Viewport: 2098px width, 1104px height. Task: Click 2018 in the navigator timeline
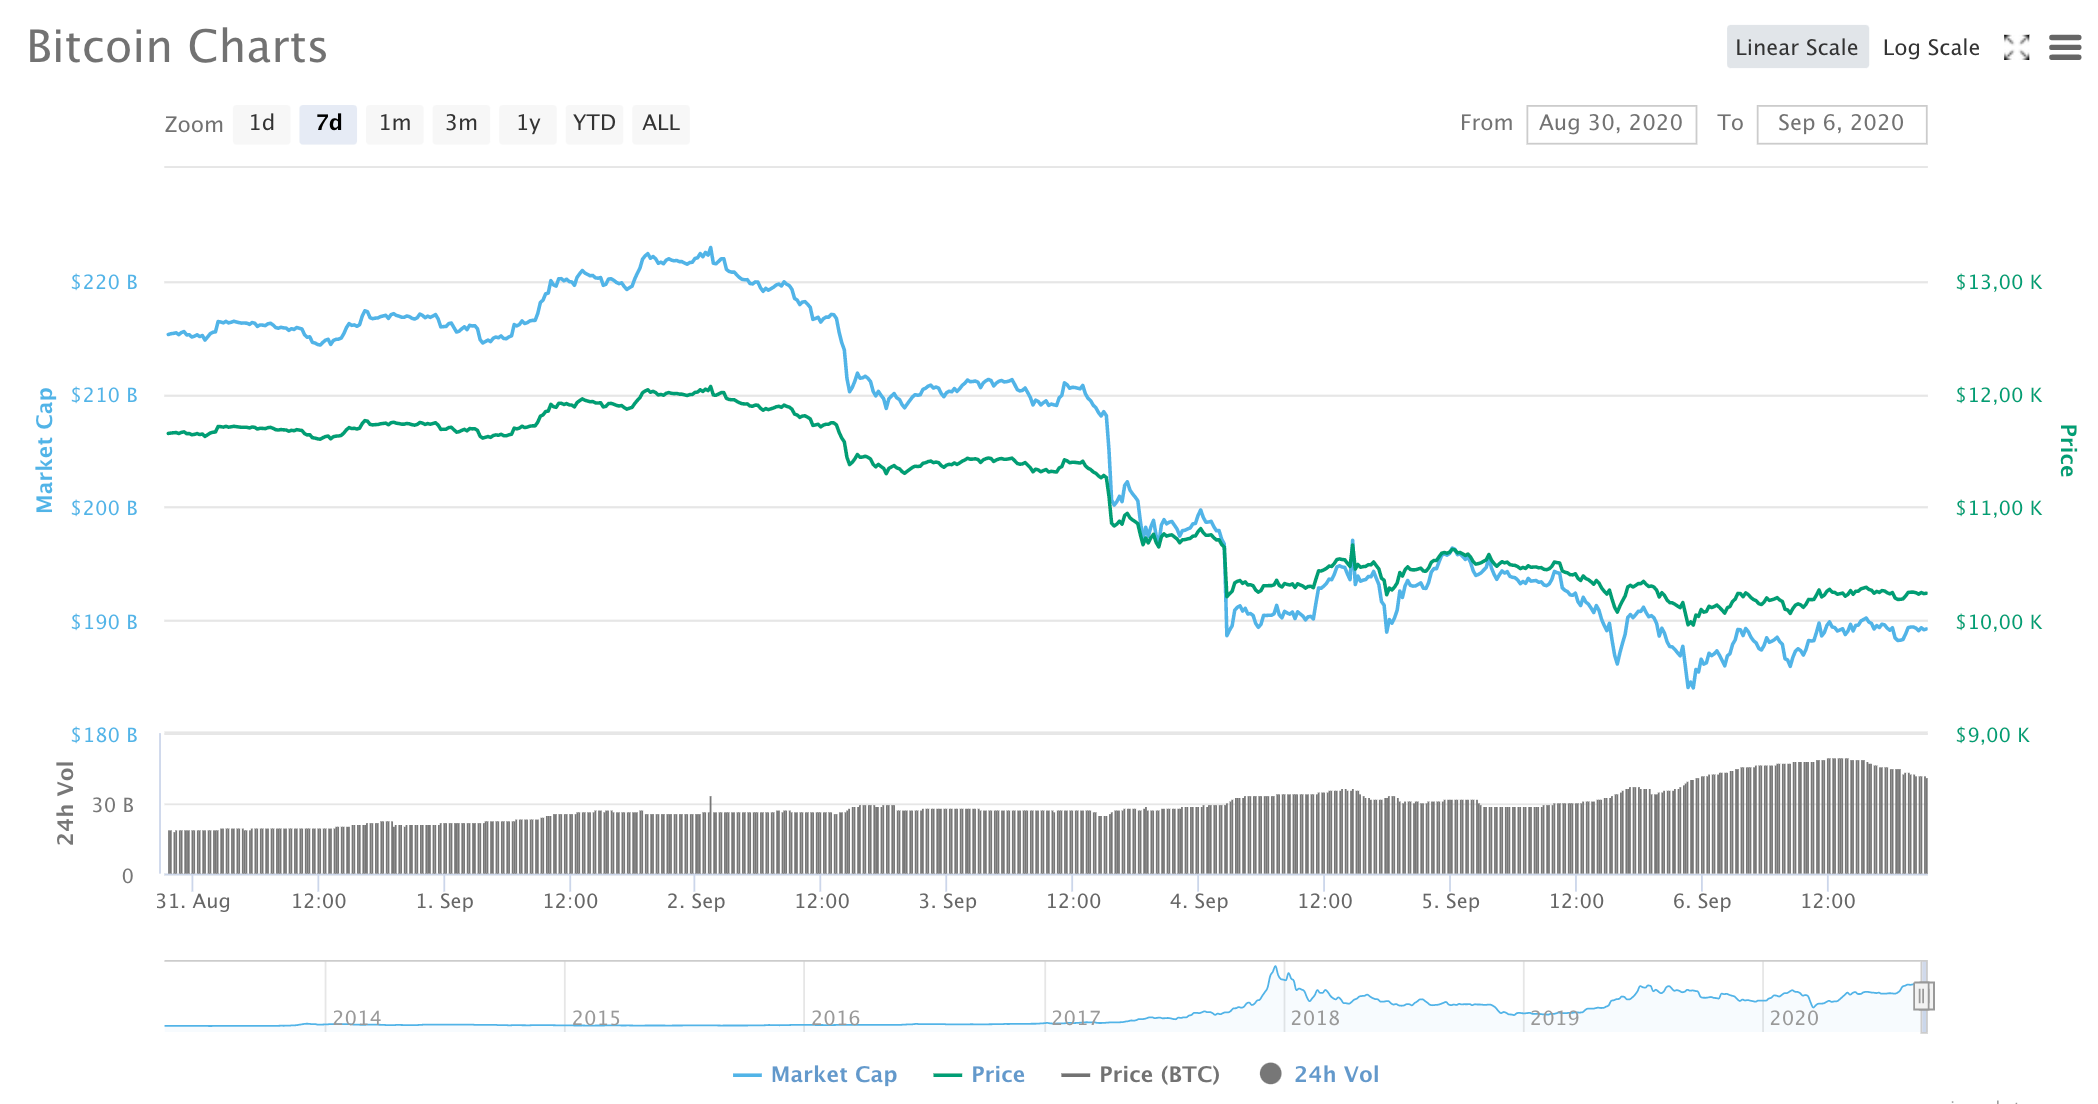click(x=1314, y=1017)
